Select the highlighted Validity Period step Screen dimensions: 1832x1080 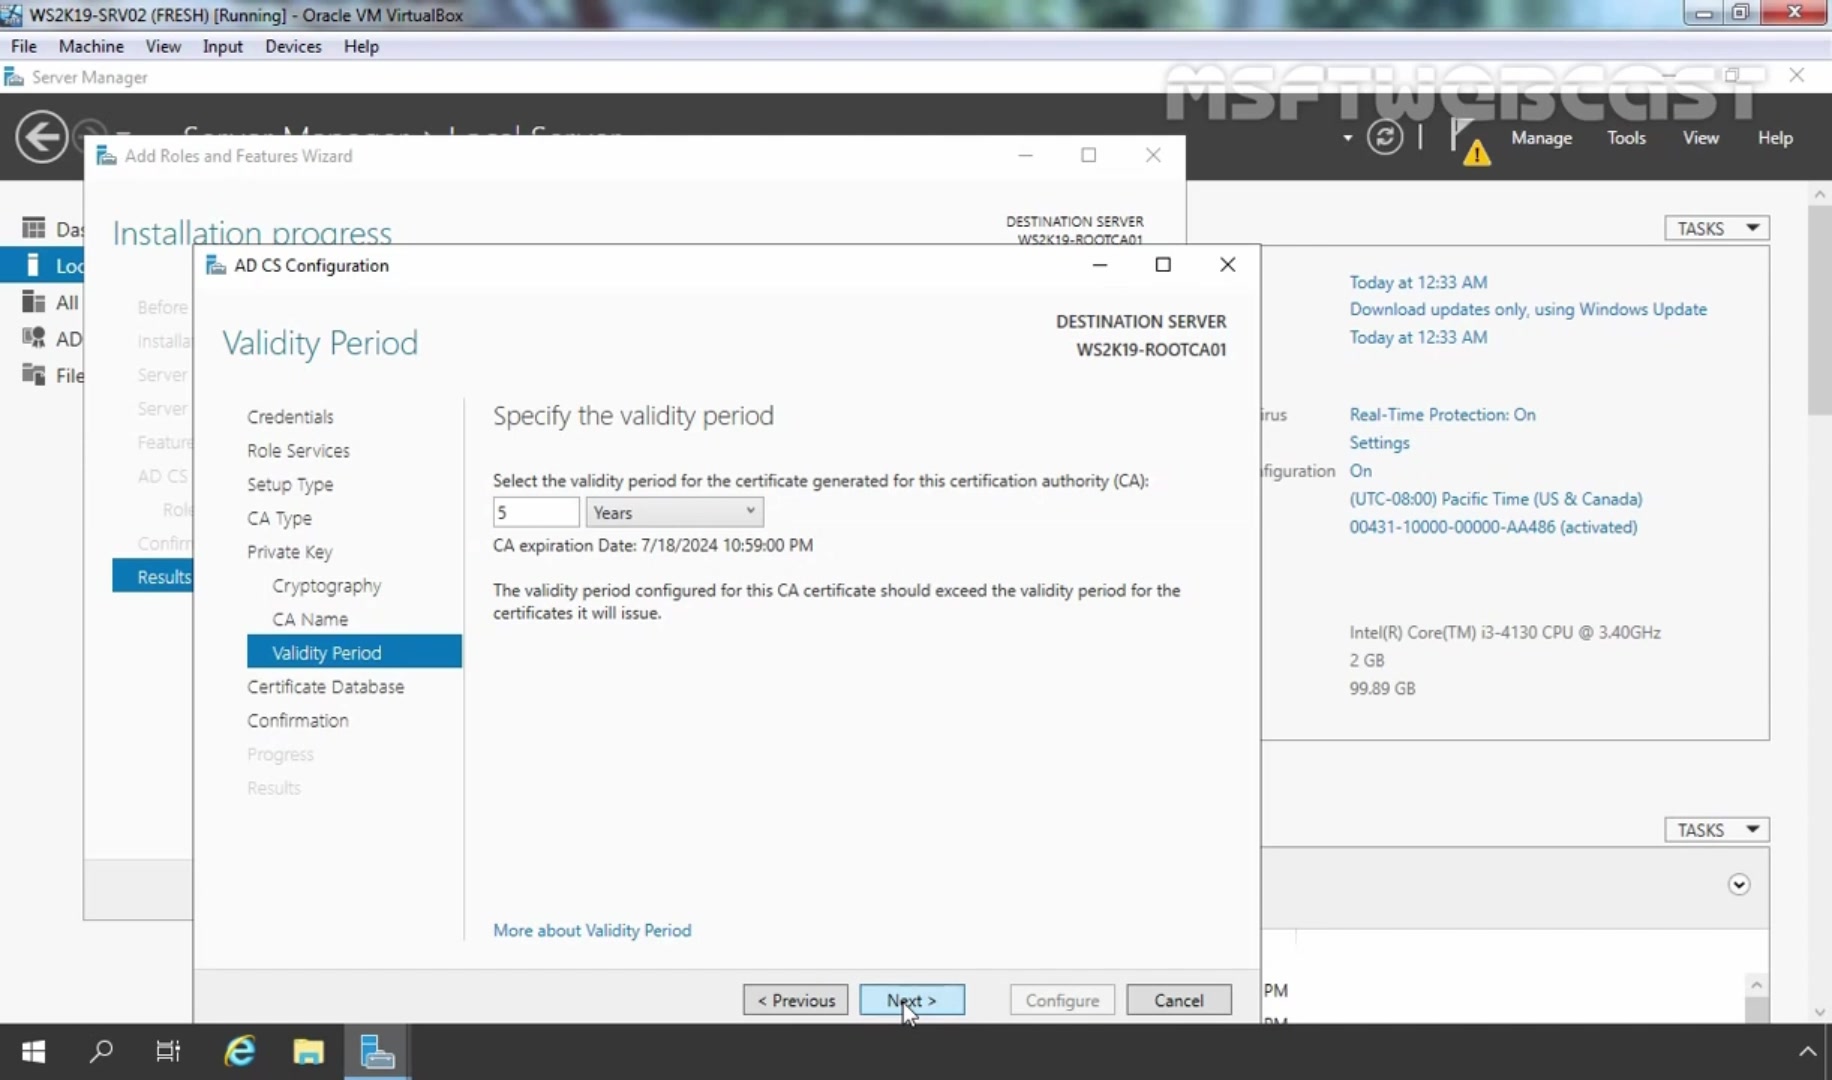[x=354, y=652]
